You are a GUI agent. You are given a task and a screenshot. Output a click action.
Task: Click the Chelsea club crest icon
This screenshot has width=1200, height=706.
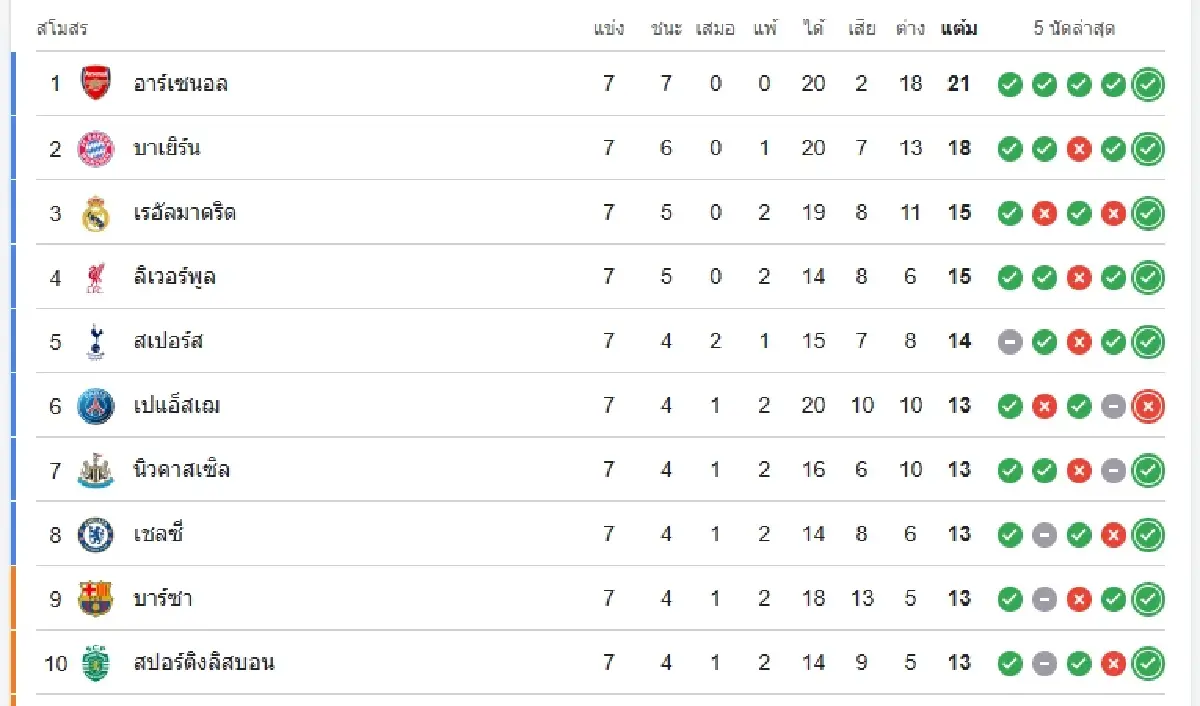coord(96,534)
